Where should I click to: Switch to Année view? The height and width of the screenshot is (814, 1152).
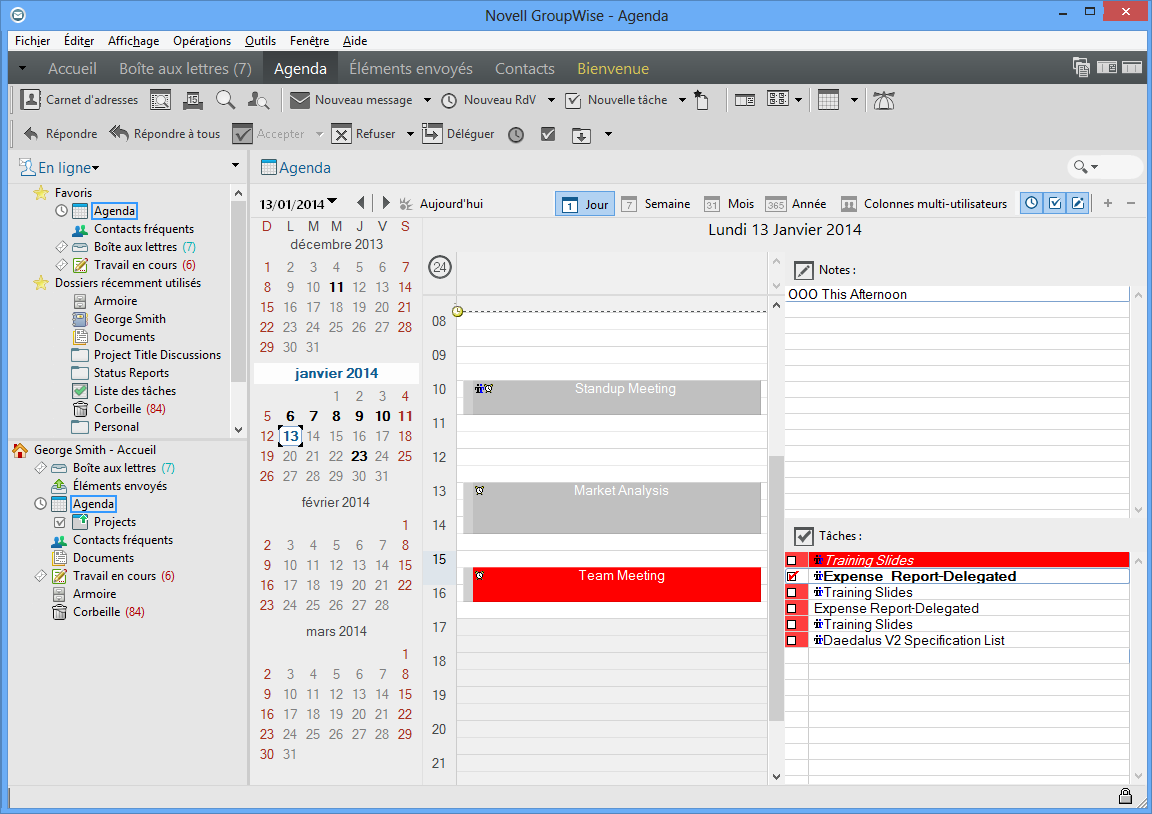[x=796, y=204]
